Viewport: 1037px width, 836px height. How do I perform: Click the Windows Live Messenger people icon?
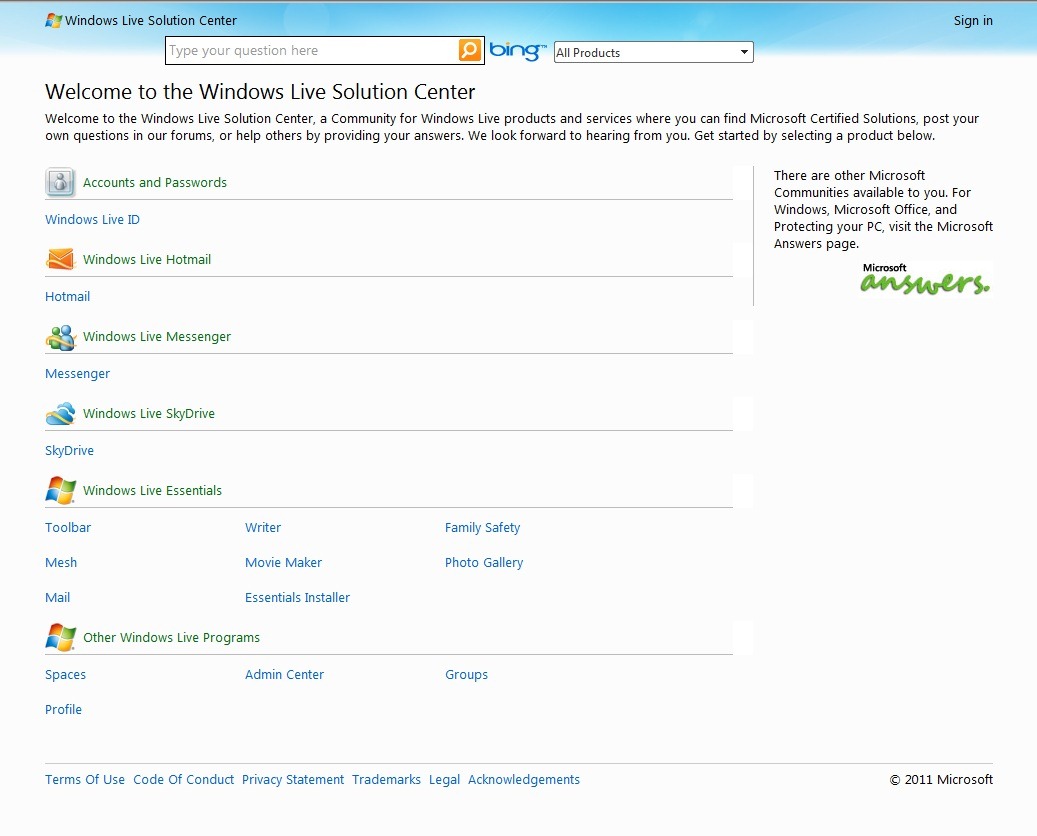61,337
